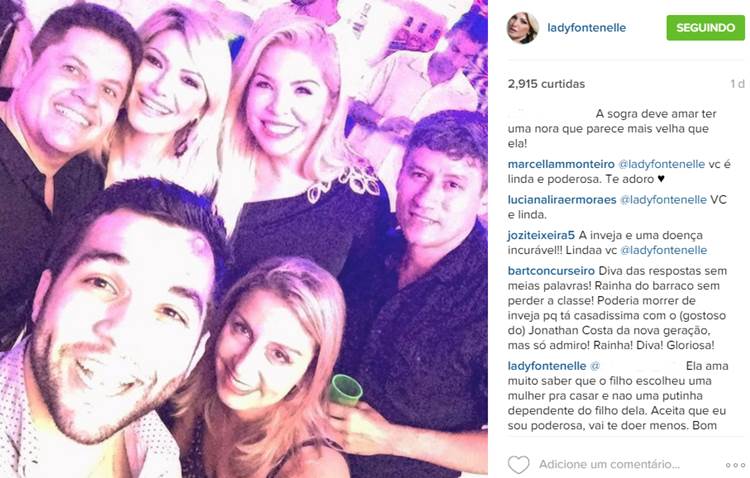Click @ladyfontenelle mention in lucianaliraermoraes comment
This screenshot has width=750, height=478.
point(663,200)
